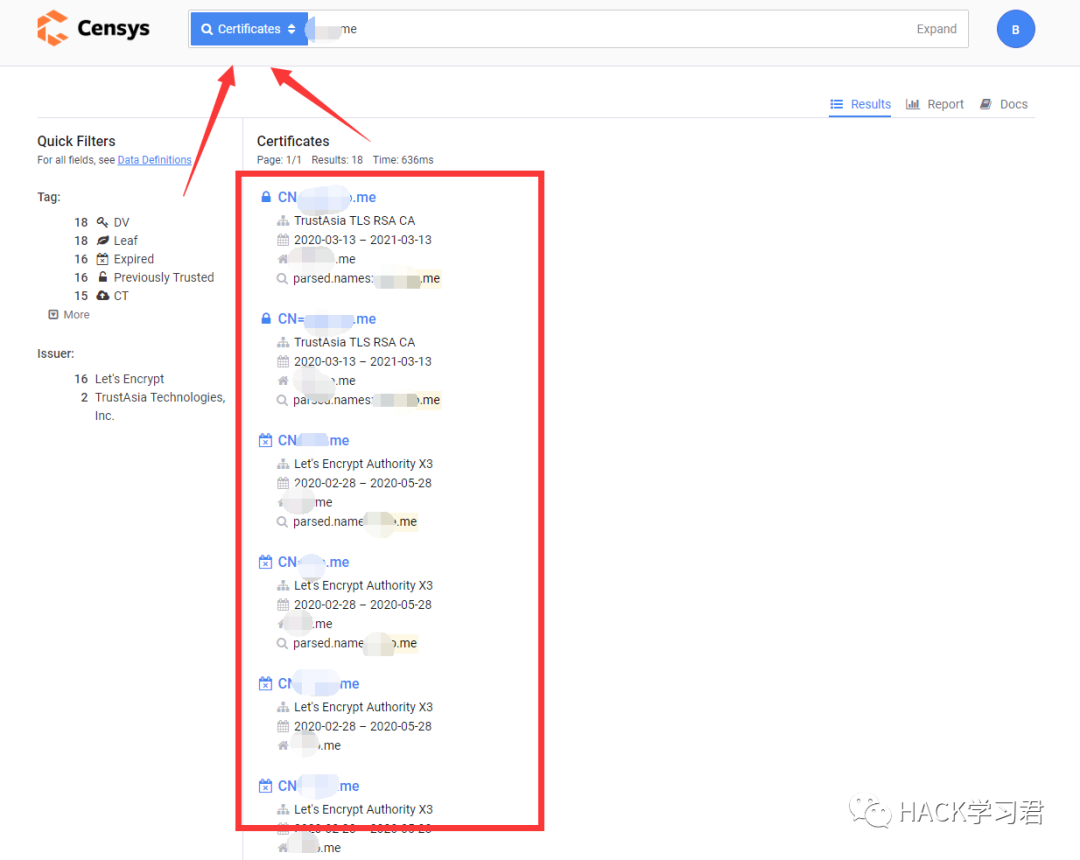Image resolution: width=1080 pixels, height=860 pixels.
Task: Click second certificate's parsed.names match line
Action: click(x=359, y=400)
